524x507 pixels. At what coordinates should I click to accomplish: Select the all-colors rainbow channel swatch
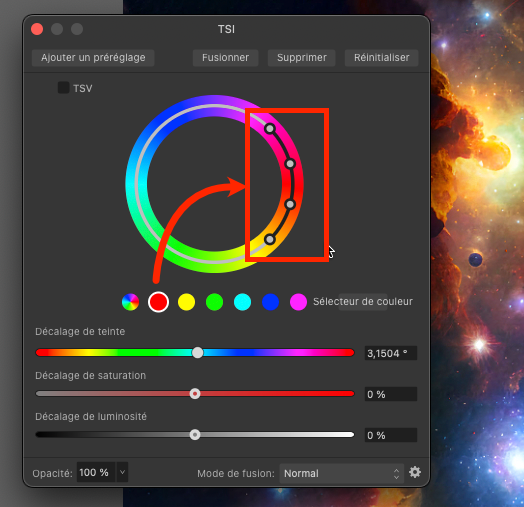(131, 302)
